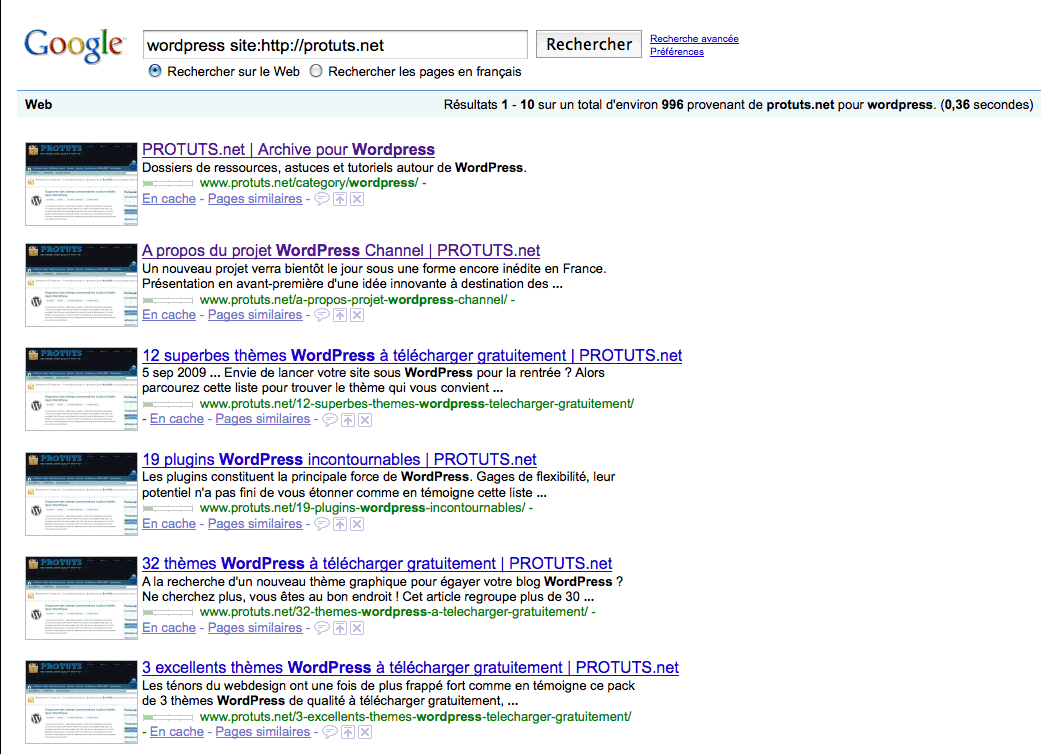Image resolution: width=1042 pixels, height=754 pixels.
Task: Select Rechercher les pages en français radio button
Action: [x=316, y=70]
